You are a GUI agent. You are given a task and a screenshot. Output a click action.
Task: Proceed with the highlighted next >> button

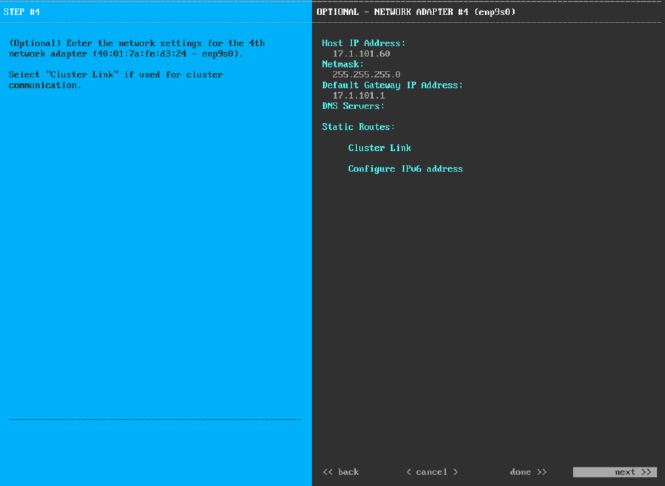click(613, 470)
